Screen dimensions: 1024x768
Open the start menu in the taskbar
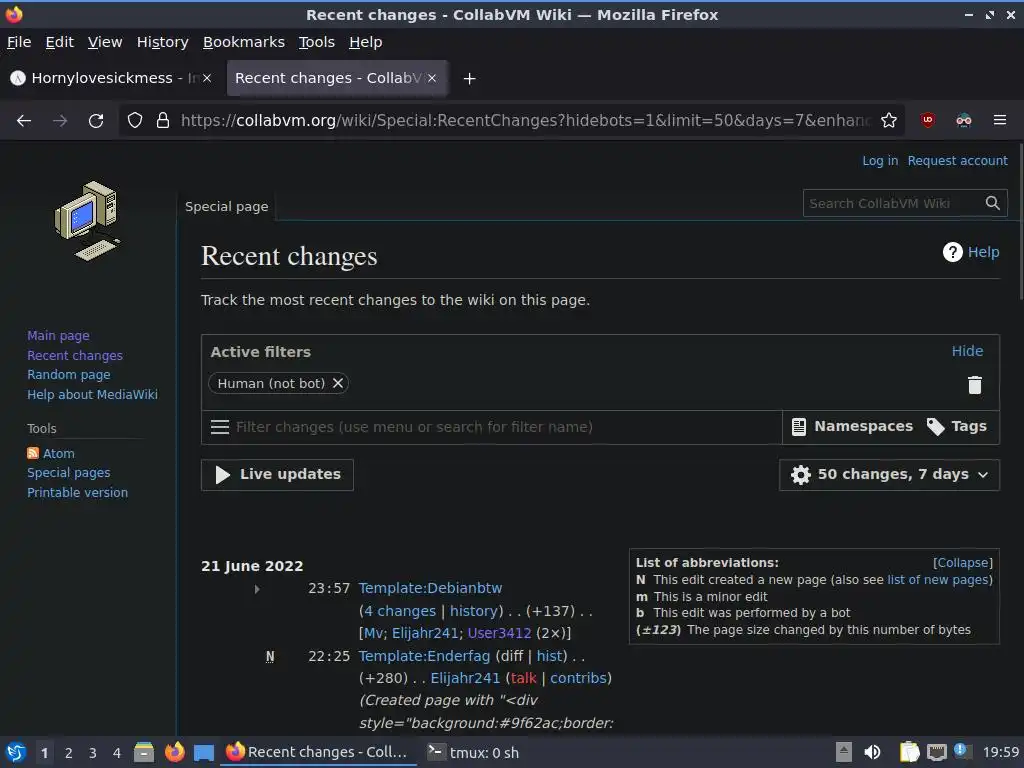click(16, 752)
